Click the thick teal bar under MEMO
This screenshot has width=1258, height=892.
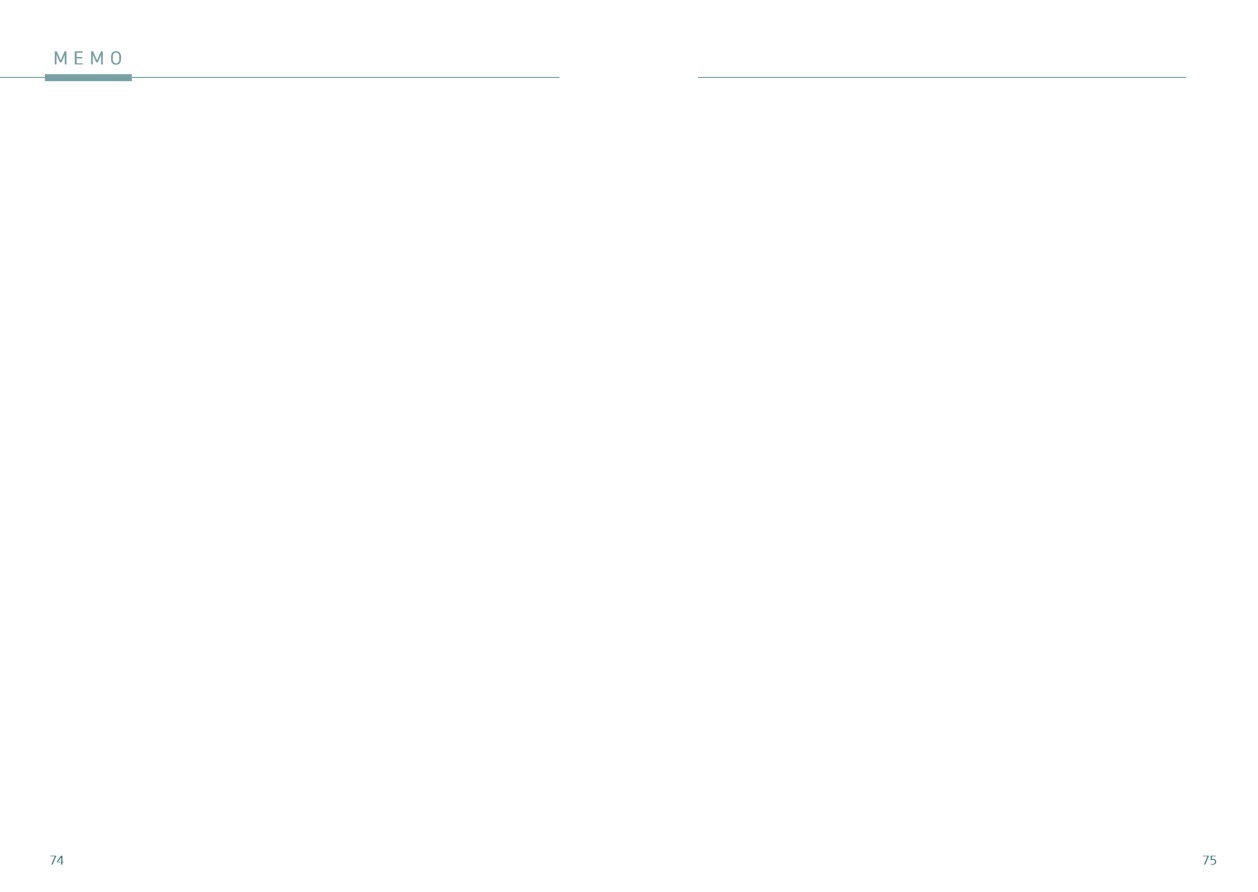point(88,77)
